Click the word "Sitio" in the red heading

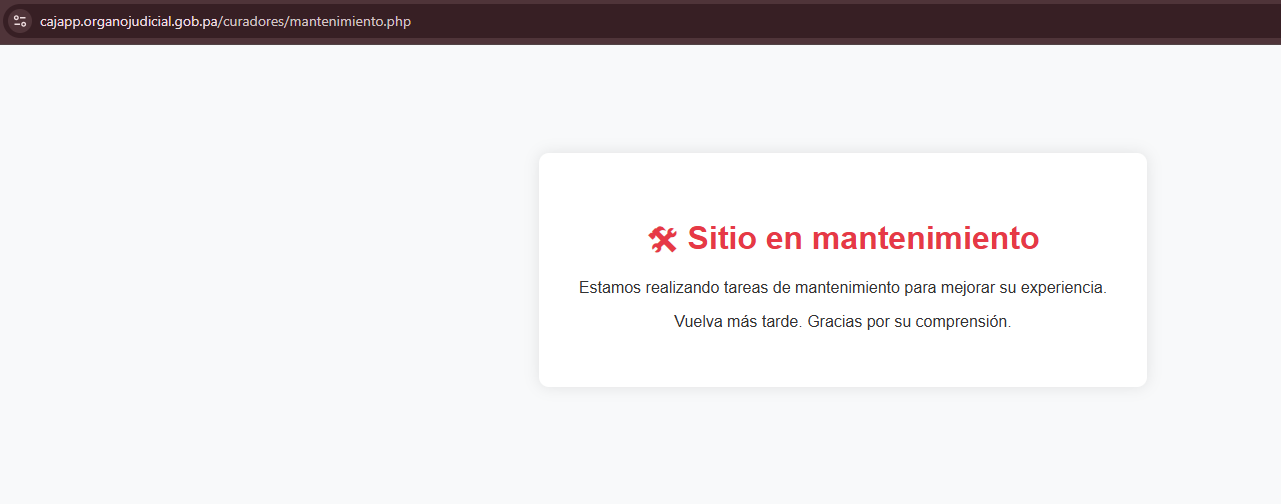(722, 238)
